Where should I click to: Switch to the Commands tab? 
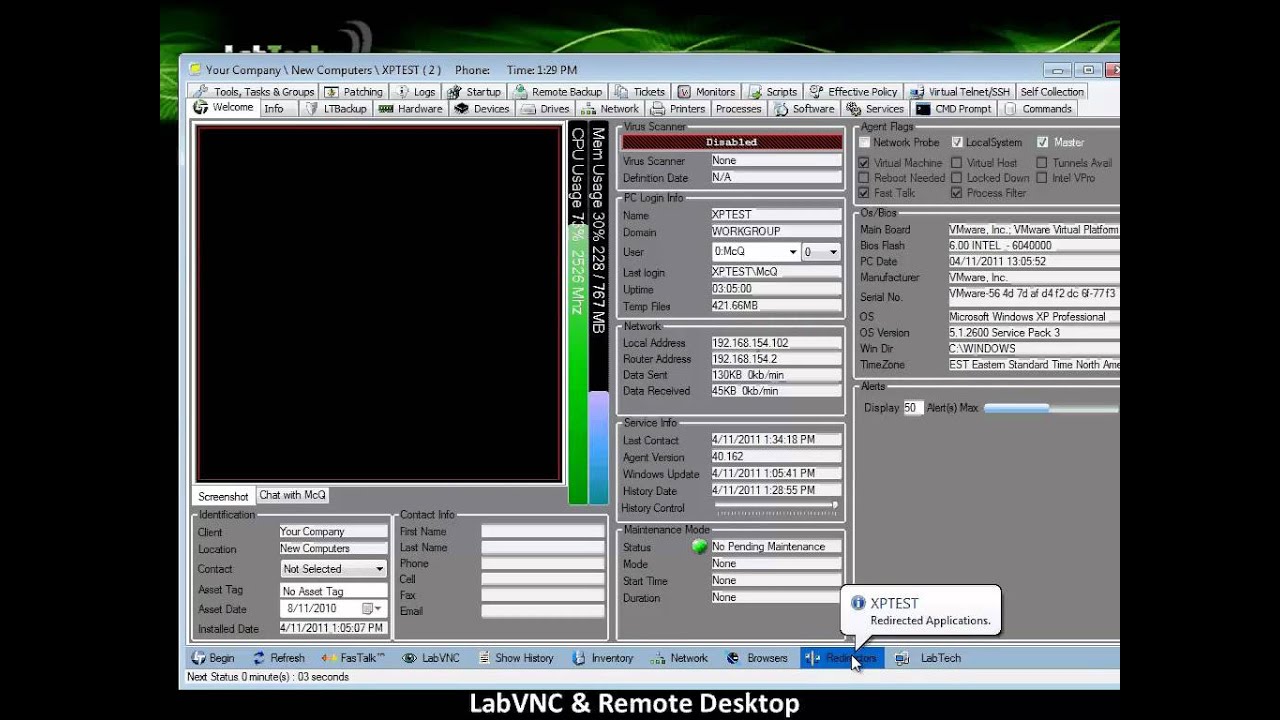1038,108
